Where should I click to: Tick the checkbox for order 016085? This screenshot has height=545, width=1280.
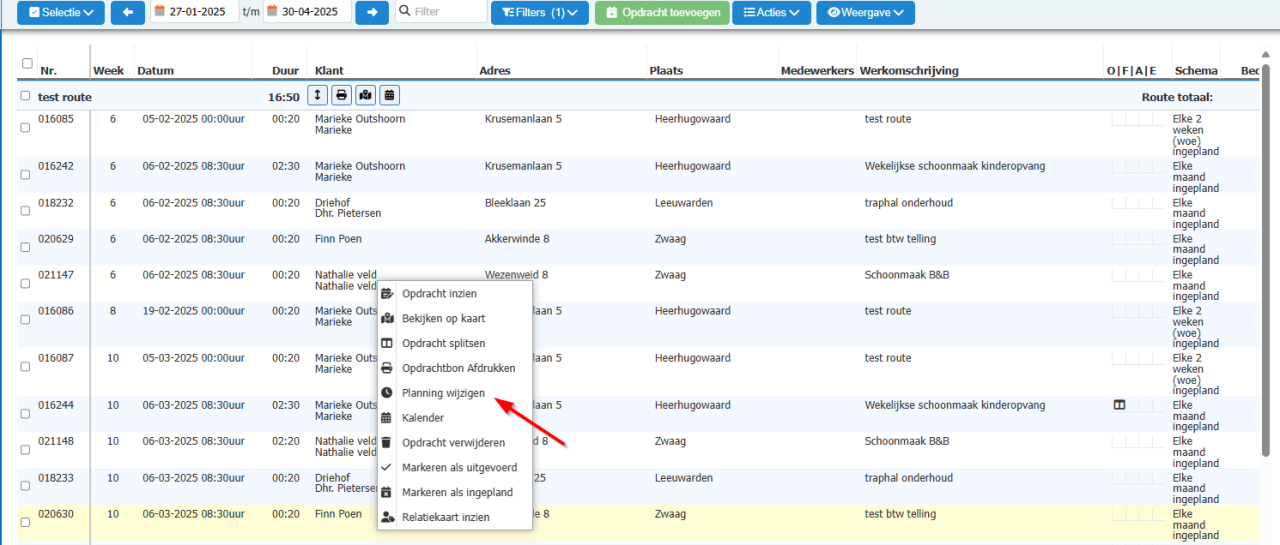(x=26, y=126)
